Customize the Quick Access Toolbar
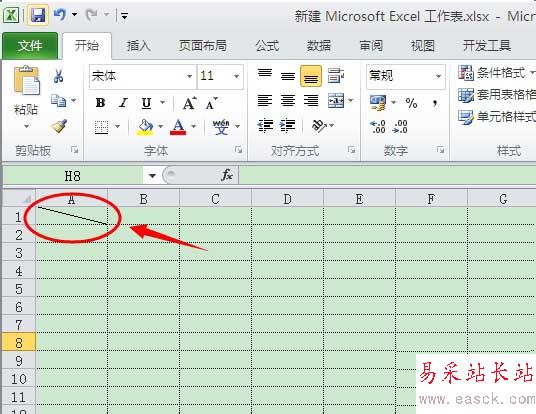This screenshot has width=536, height=414. point(124,16)
